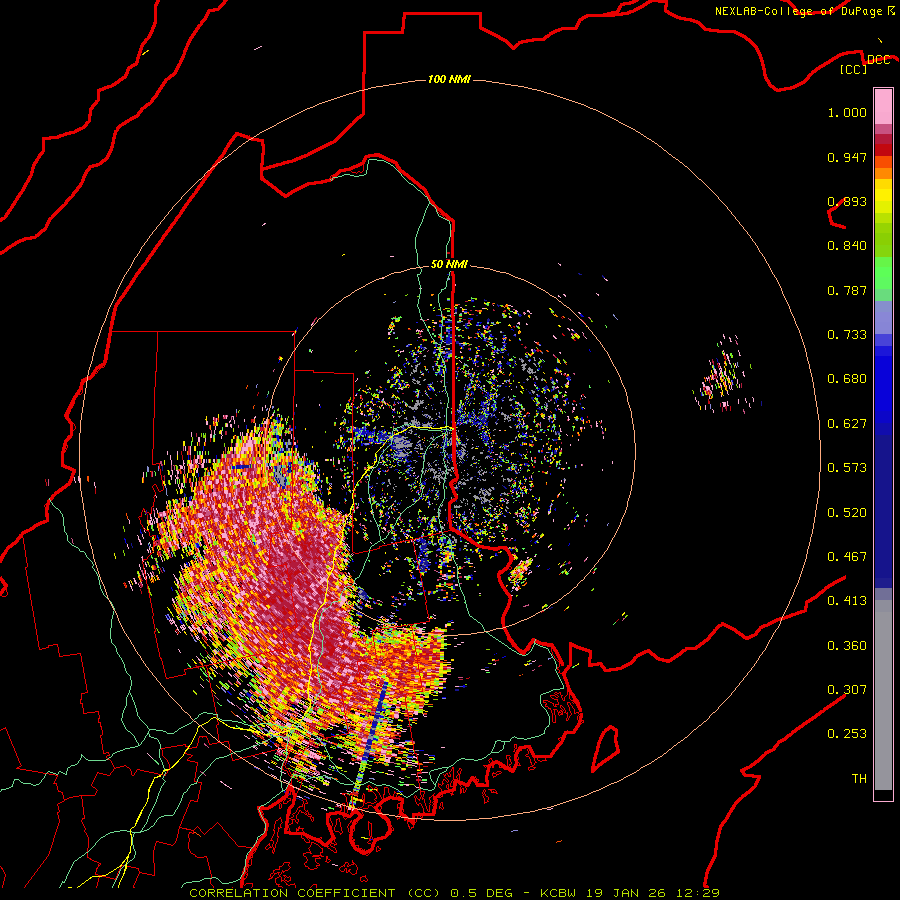Image resolution: width=900 pixels, height=900 pixels.
Task: Click the 0.360 legend value
Action: [x=847, y=646]
